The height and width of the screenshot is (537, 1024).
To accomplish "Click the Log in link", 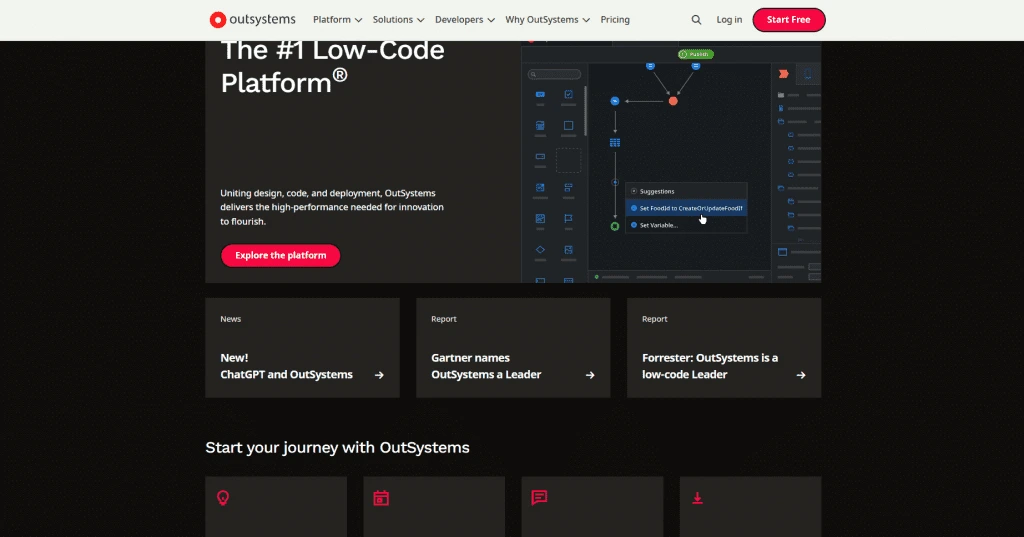I will tap(729, 20).
